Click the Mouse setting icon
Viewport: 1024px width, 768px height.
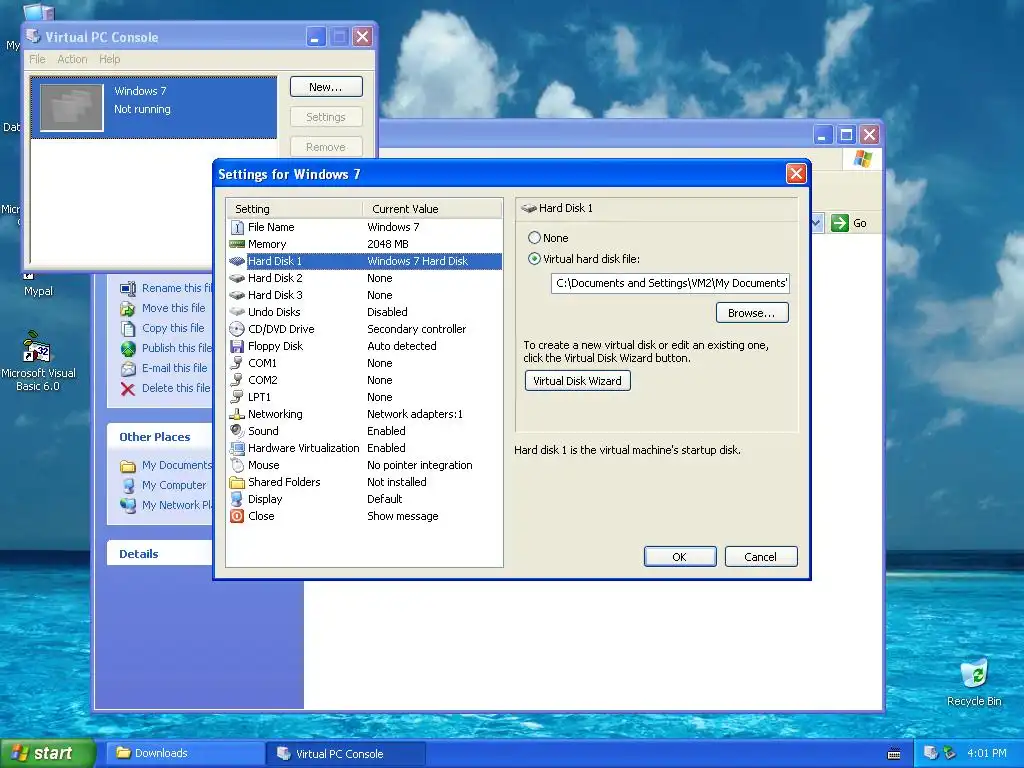click(237, 465)
